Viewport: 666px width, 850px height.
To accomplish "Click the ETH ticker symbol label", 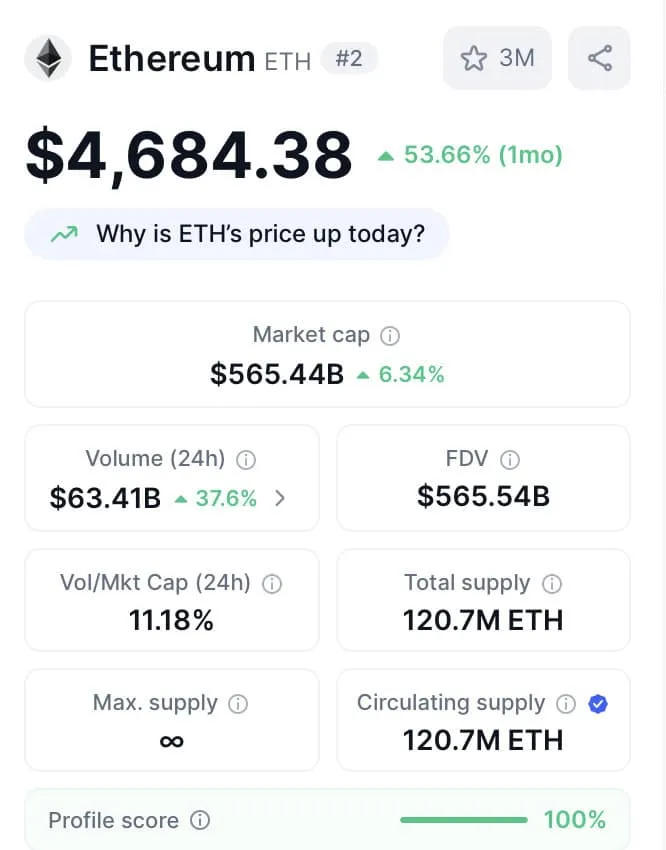I will pos(288,61).
